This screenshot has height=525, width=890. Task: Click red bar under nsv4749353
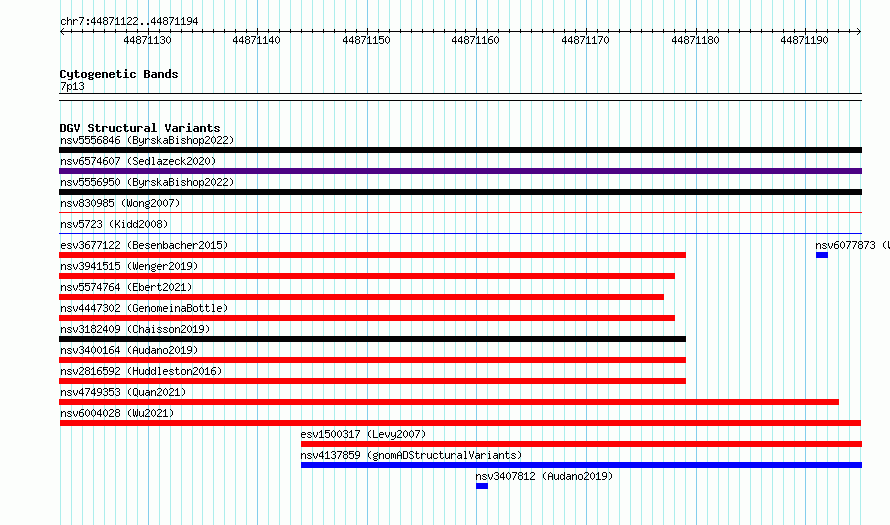coord(449,402)
